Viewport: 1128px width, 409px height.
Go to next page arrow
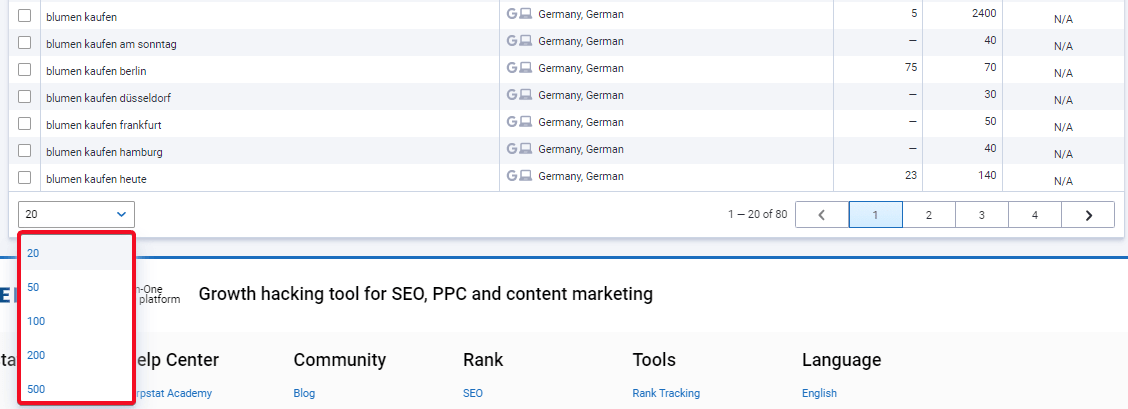[1088, 214]
